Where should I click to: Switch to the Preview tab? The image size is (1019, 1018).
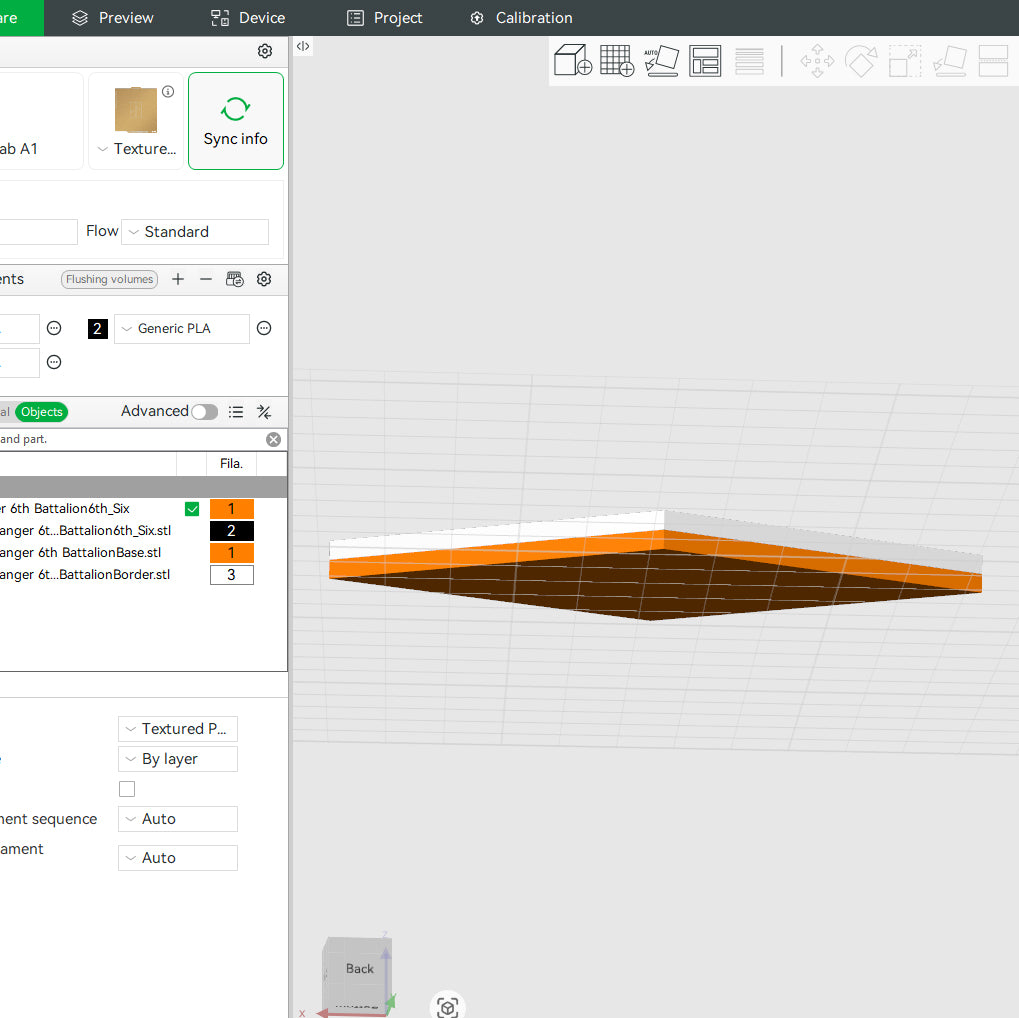(113, 18)
